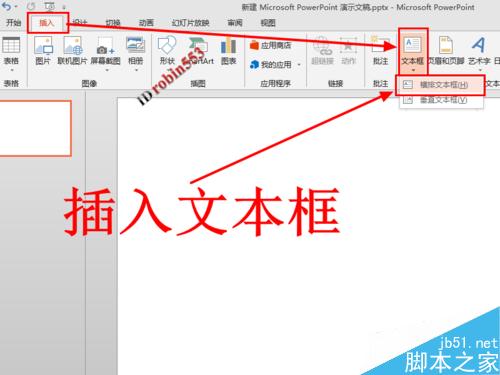Click the 我的应用 (My Apps) button

(x=271, y=64)
